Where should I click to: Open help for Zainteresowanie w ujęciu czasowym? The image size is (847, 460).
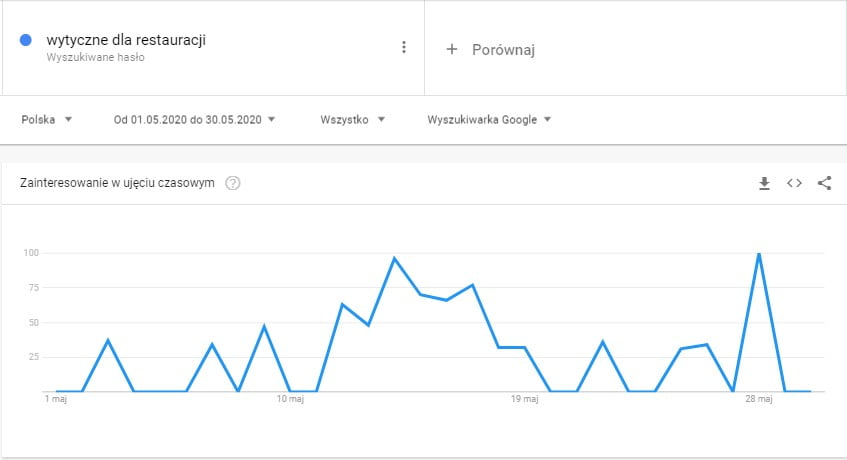point(232,183)
